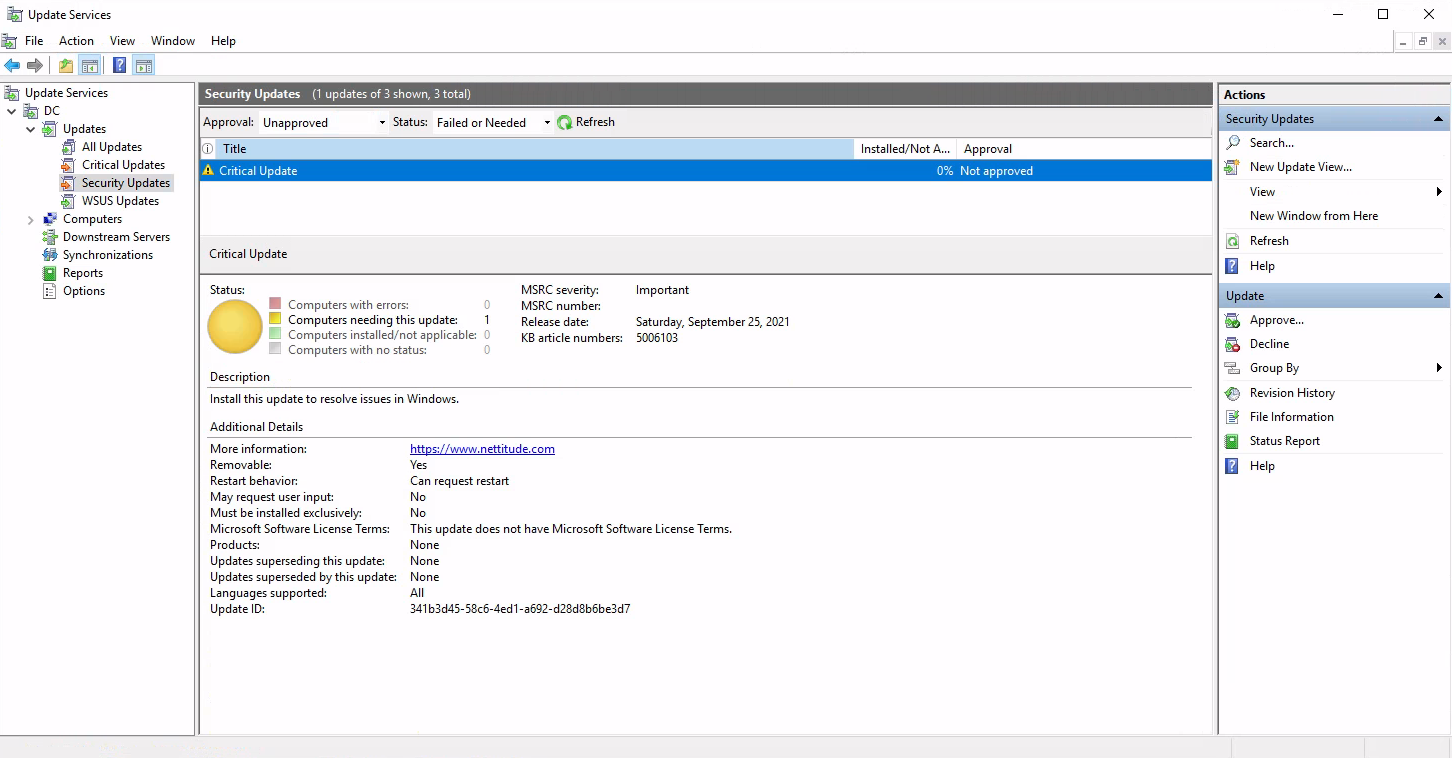Image resolution: width=1452 pixels, height=758 pixels.
Task: Click Help under Security Updates actions
Action: point(1262,266)
